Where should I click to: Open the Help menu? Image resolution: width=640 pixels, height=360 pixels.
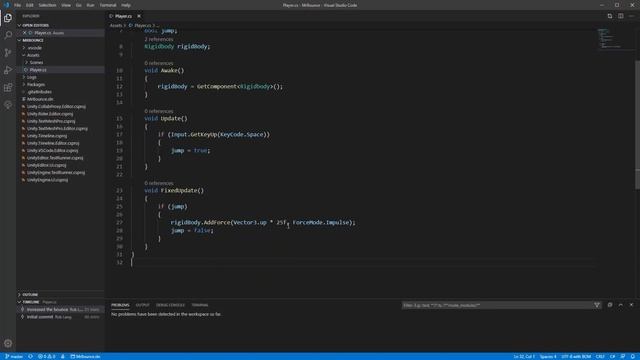click(x=126, y=5)
